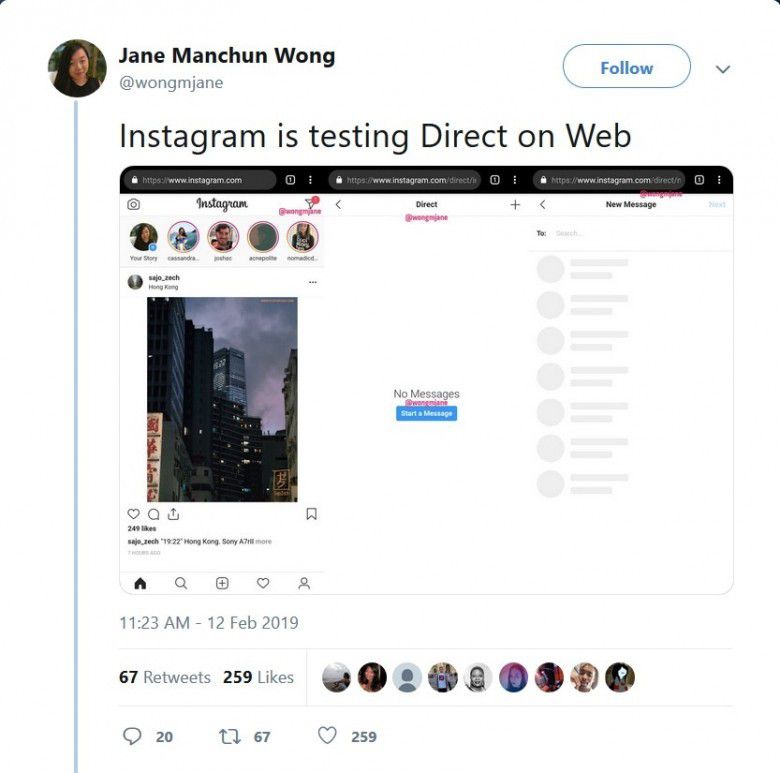Screen dimensions: 780x773
Task: Open Instagram camera icon in screenshot
Action: (133, 204)
